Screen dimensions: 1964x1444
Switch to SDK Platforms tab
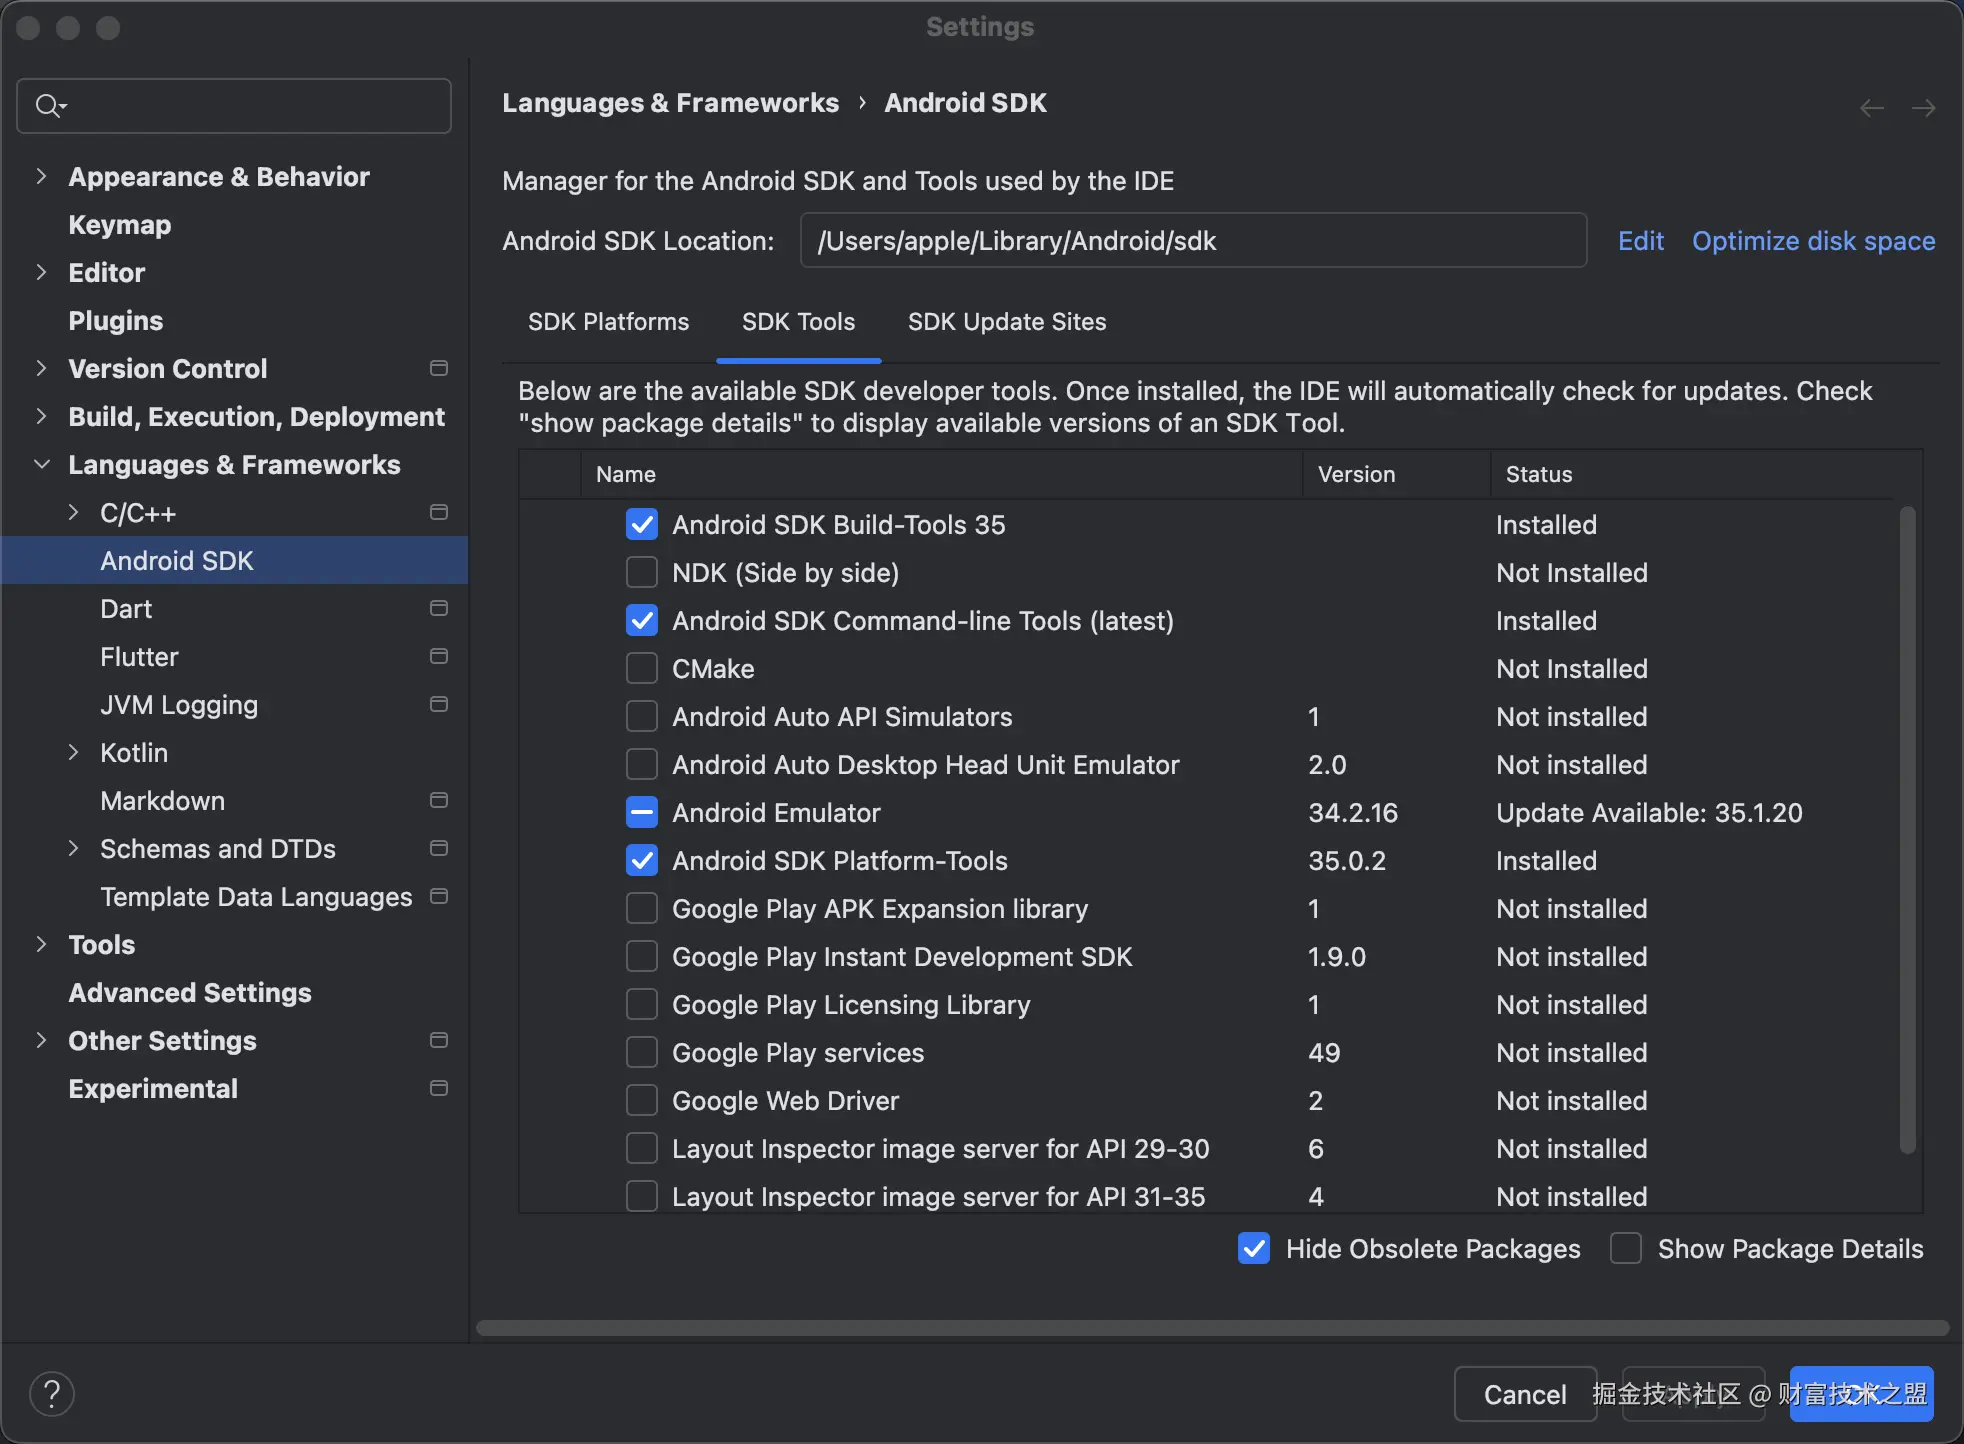[x=608, y=322]
